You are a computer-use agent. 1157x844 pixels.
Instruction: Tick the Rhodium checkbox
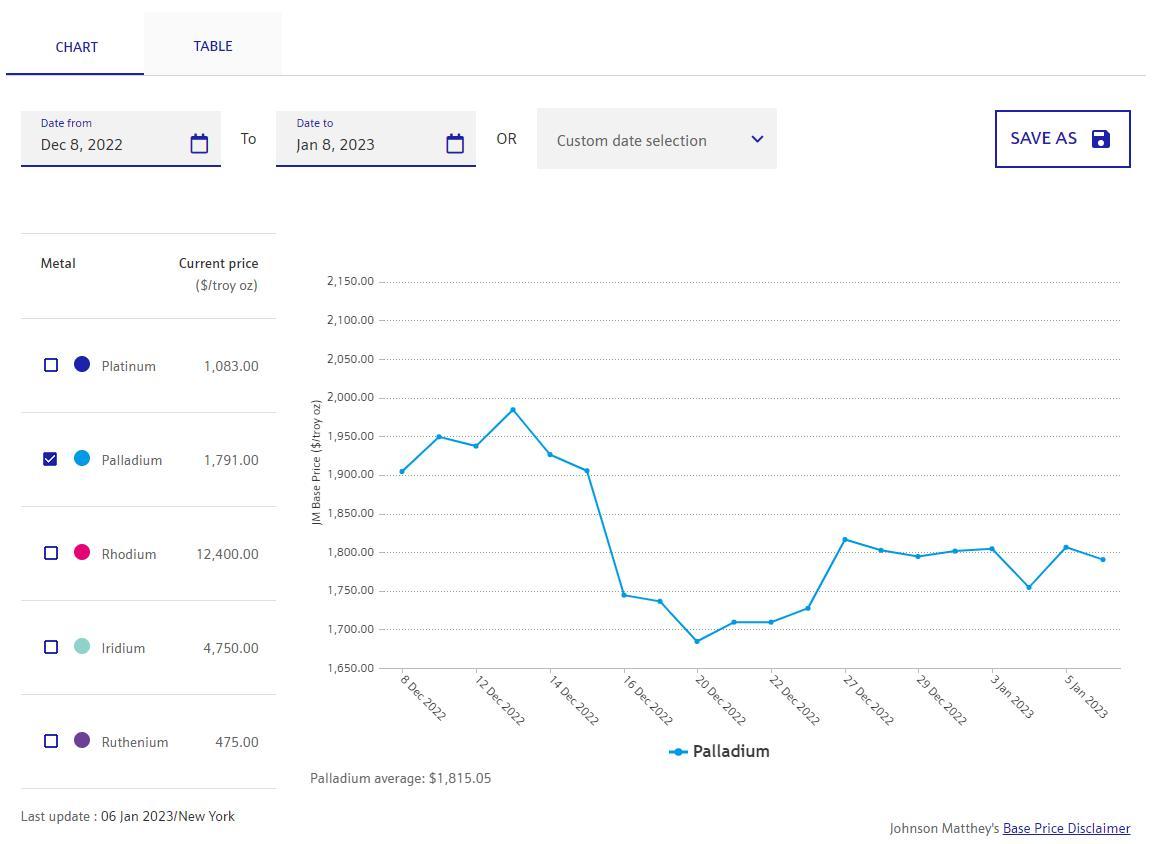click(51, 553)
